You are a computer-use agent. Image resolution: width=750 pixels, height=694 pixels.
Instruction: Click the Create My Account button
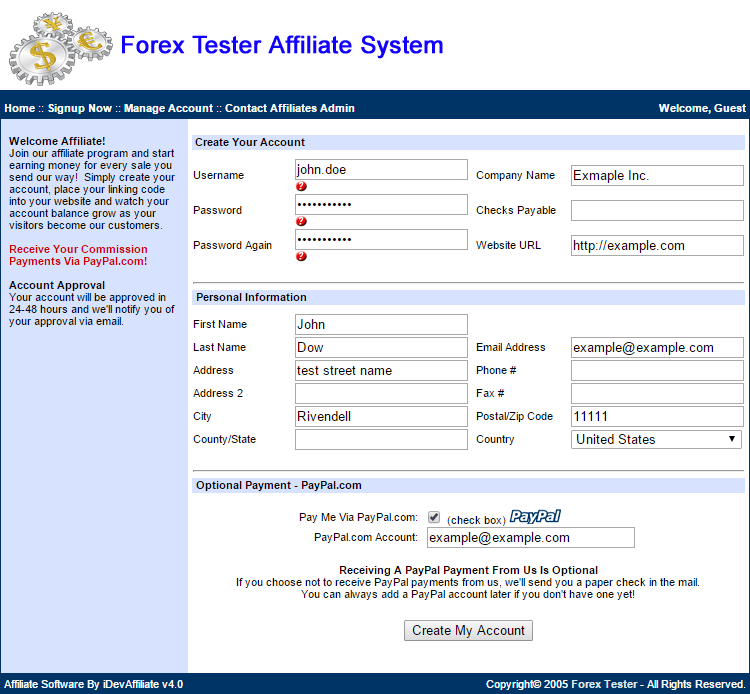click(x=468, y=630)
